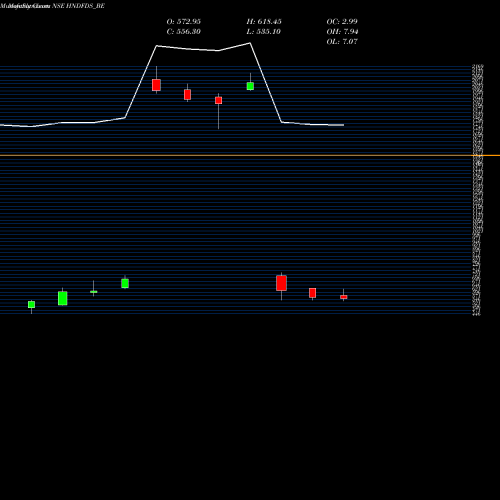Select the OH: 7.94 reading
Screen dimensions: 500x500
pos(342,31)
